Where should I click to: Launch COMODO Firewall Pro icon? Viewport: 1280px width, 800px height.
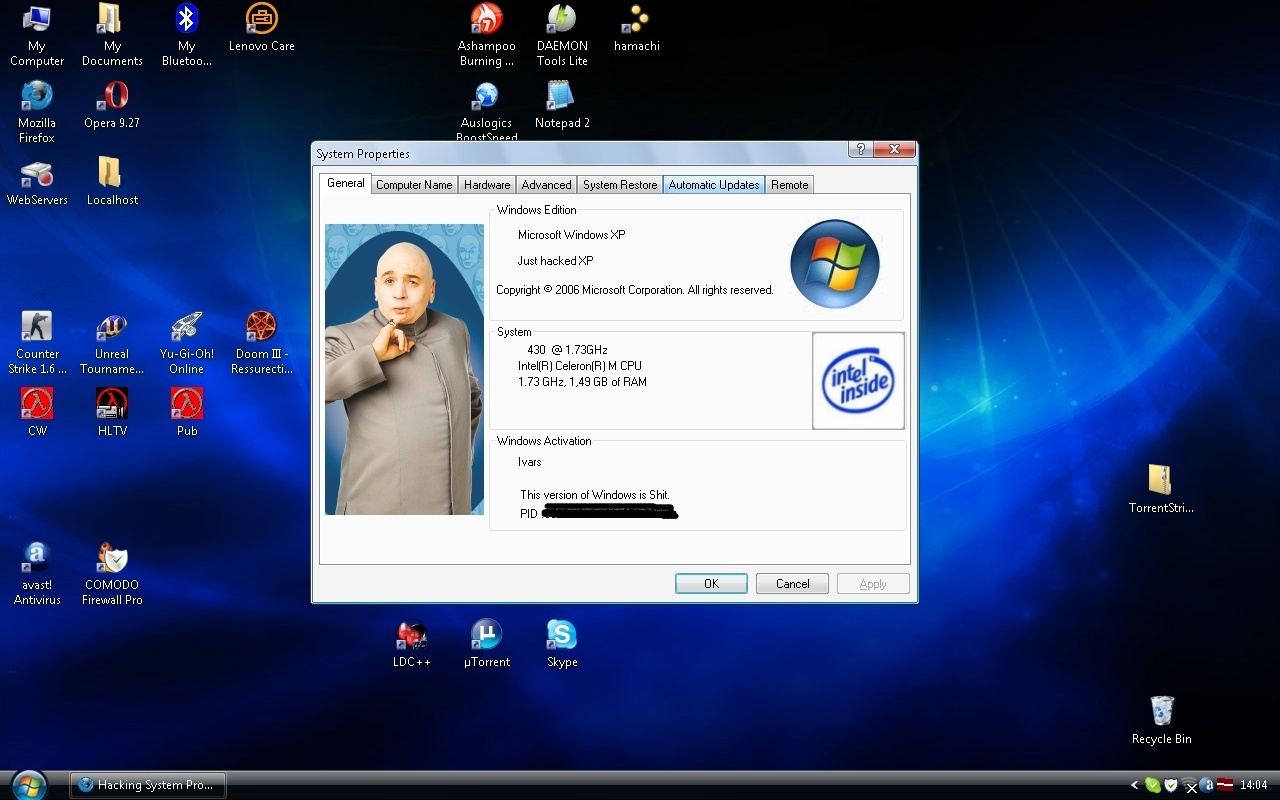[112, 573]
